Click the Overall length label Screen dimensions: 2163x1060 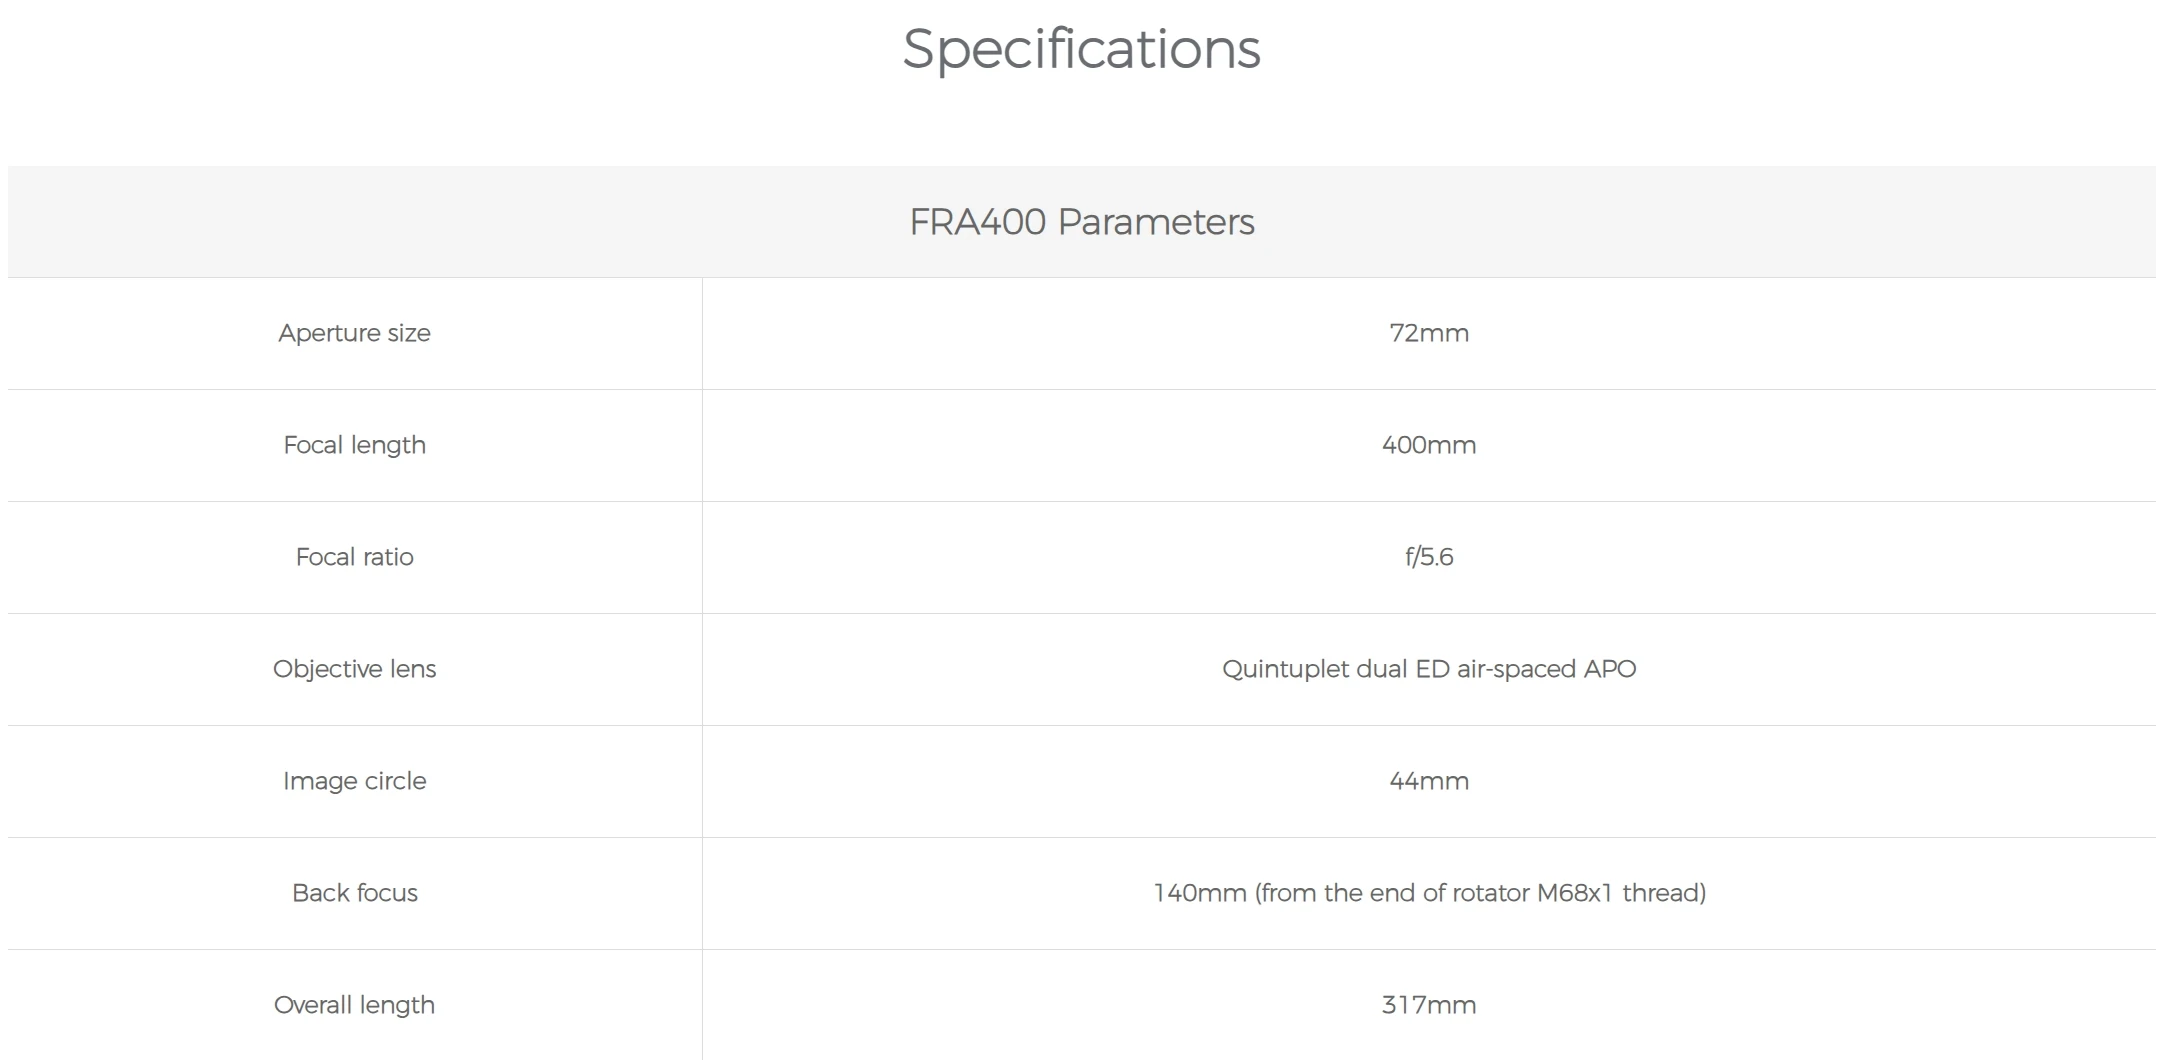pyautogui.click(x=354, y=1005)
